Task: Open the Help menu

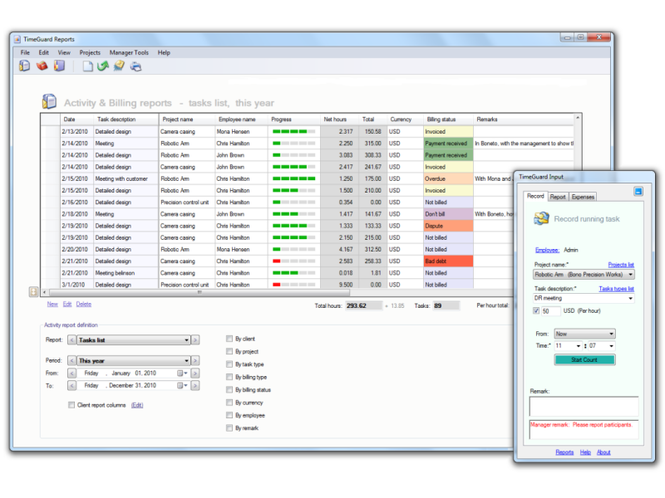Action: click(x=164, y=53)
